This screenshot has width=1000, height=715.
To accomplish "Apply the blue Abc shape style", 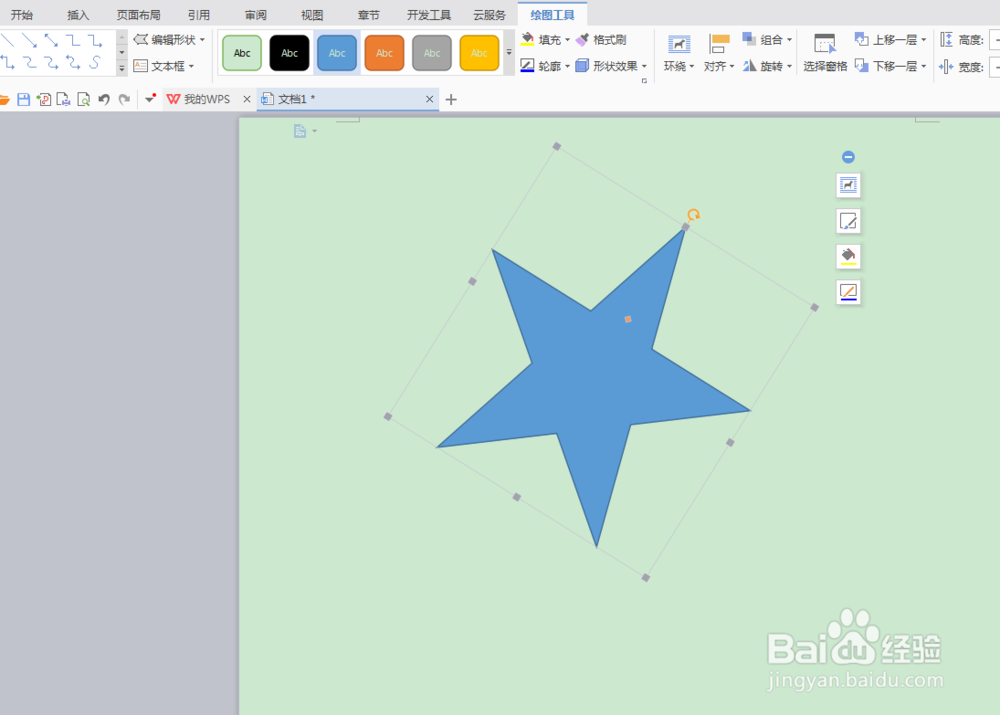I will point(337,53).
